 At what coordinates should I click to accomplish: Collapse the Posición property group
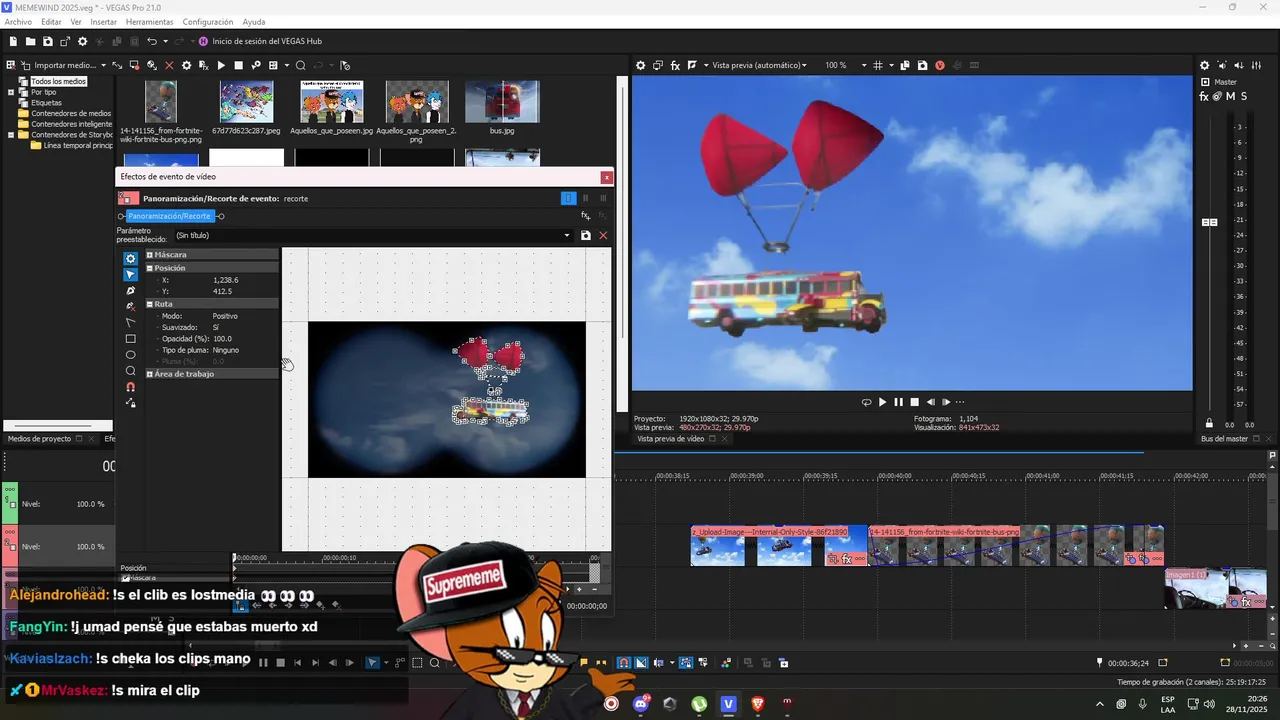point(150,268)
